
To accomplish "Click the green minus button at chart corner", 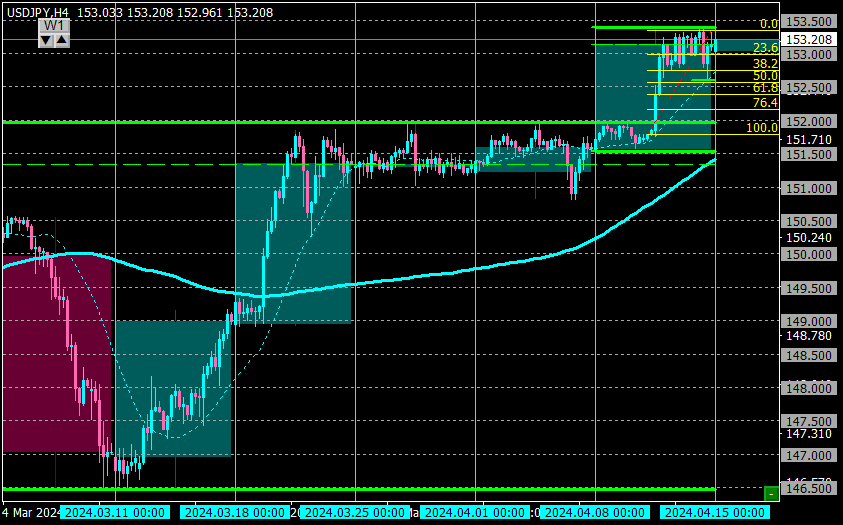I will click(771, 493).
